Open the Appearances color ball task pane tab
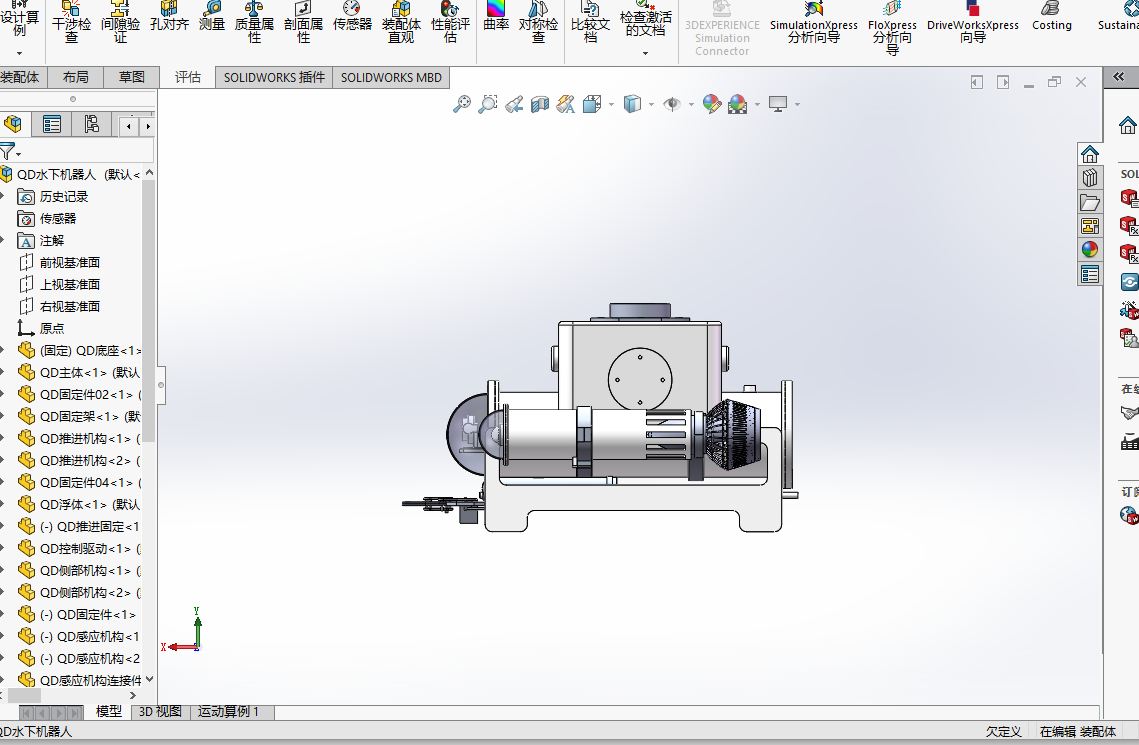The image size is (1139, 745). (1089, 250)
